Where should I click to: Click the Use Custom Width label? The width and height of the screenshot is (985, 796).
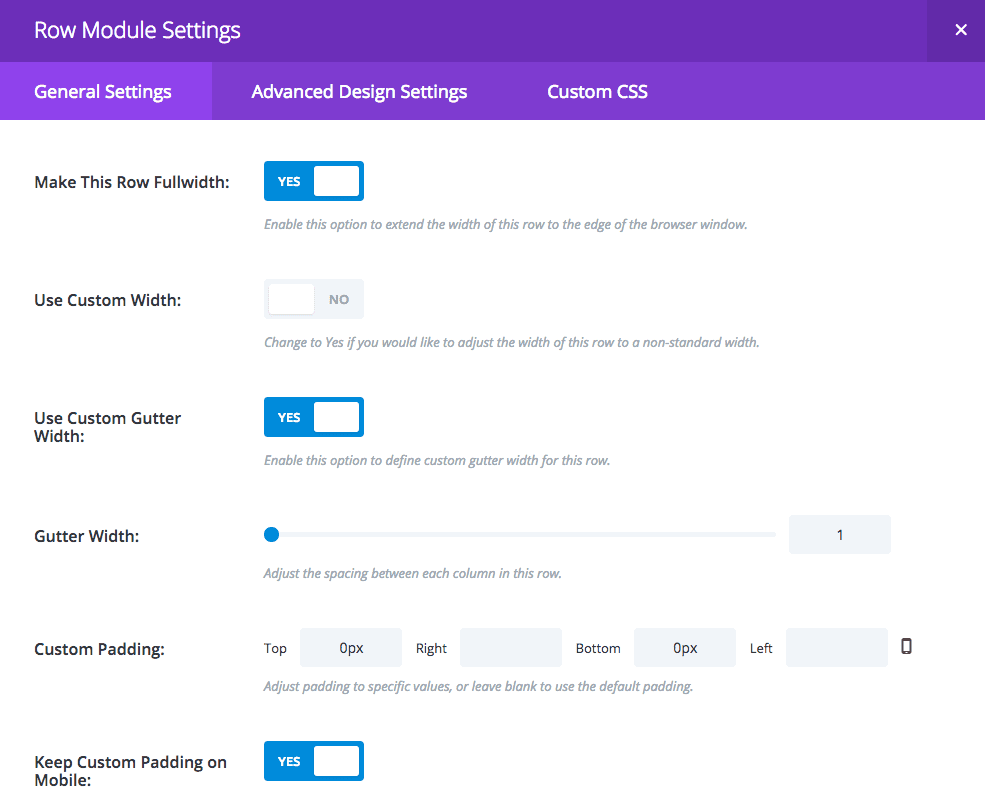[x=108, y=300]
